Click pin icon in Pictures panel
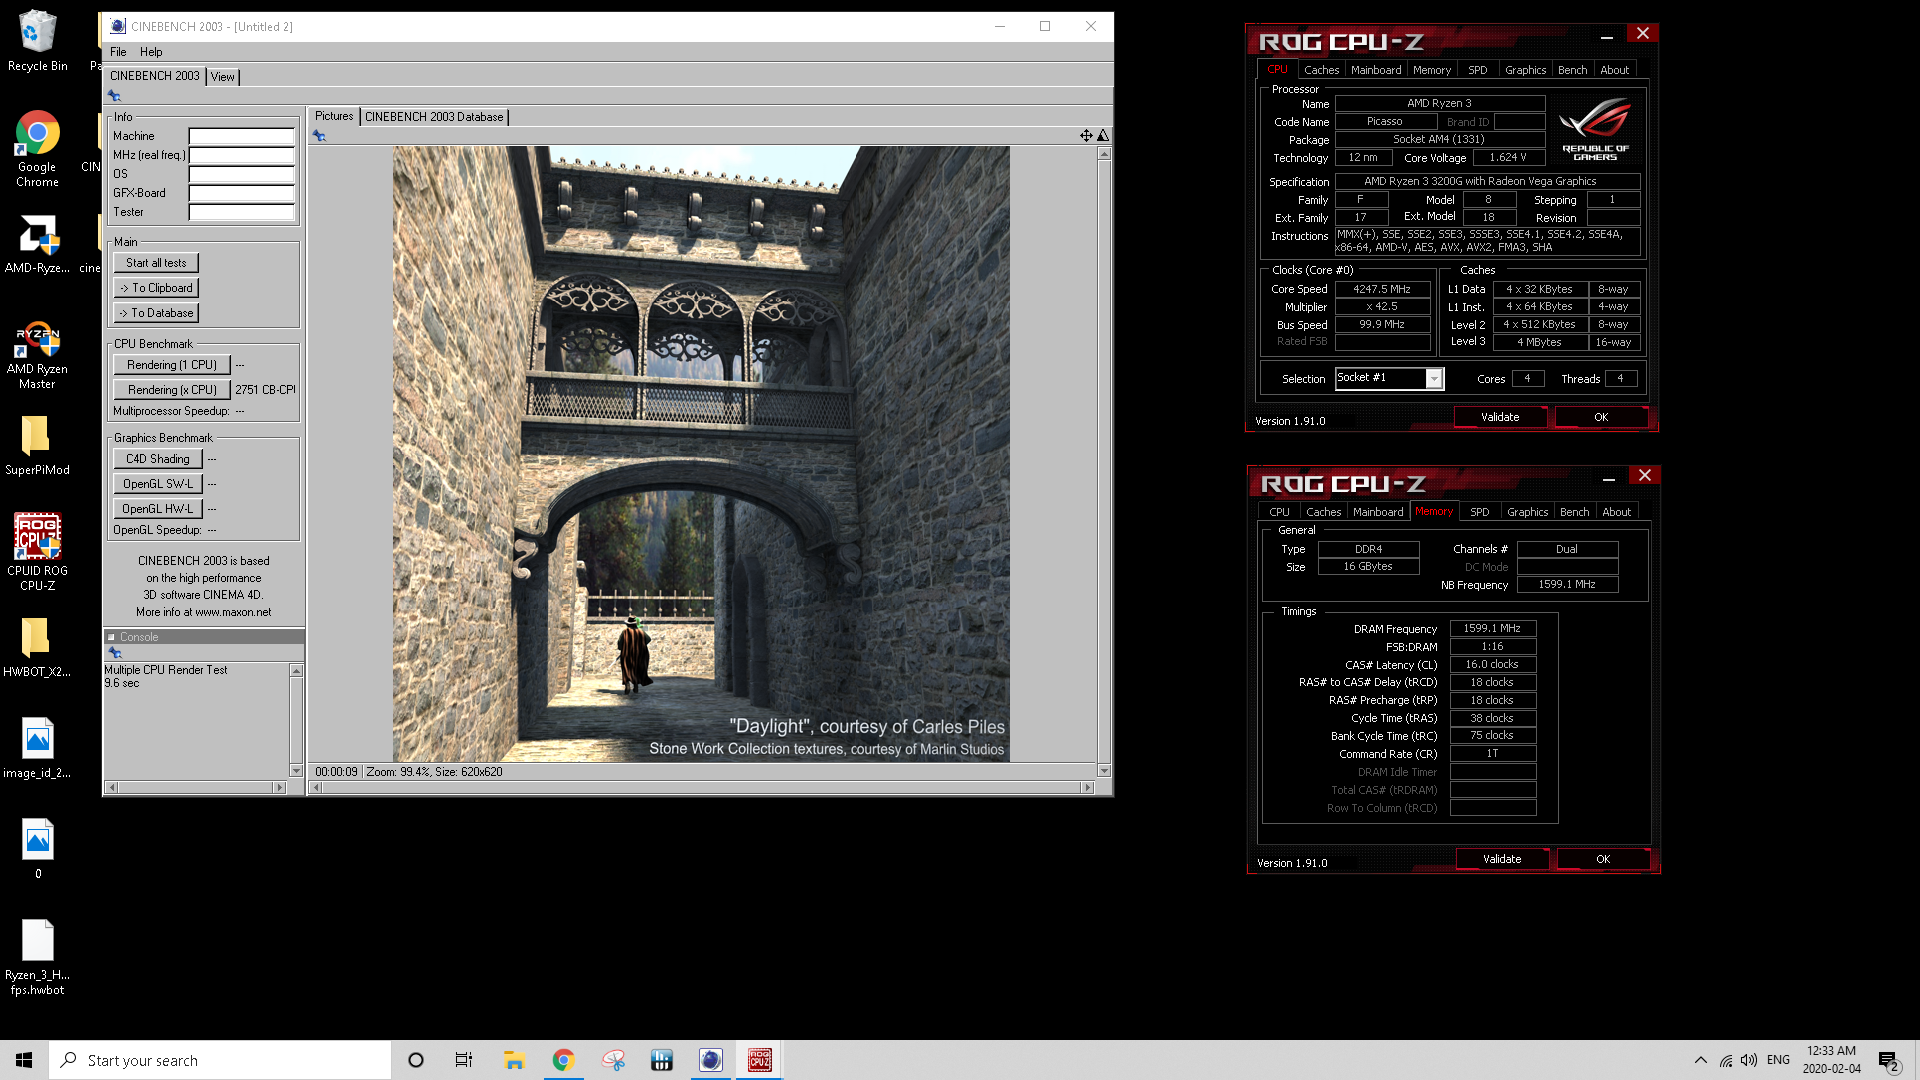 tap(319, 136)
